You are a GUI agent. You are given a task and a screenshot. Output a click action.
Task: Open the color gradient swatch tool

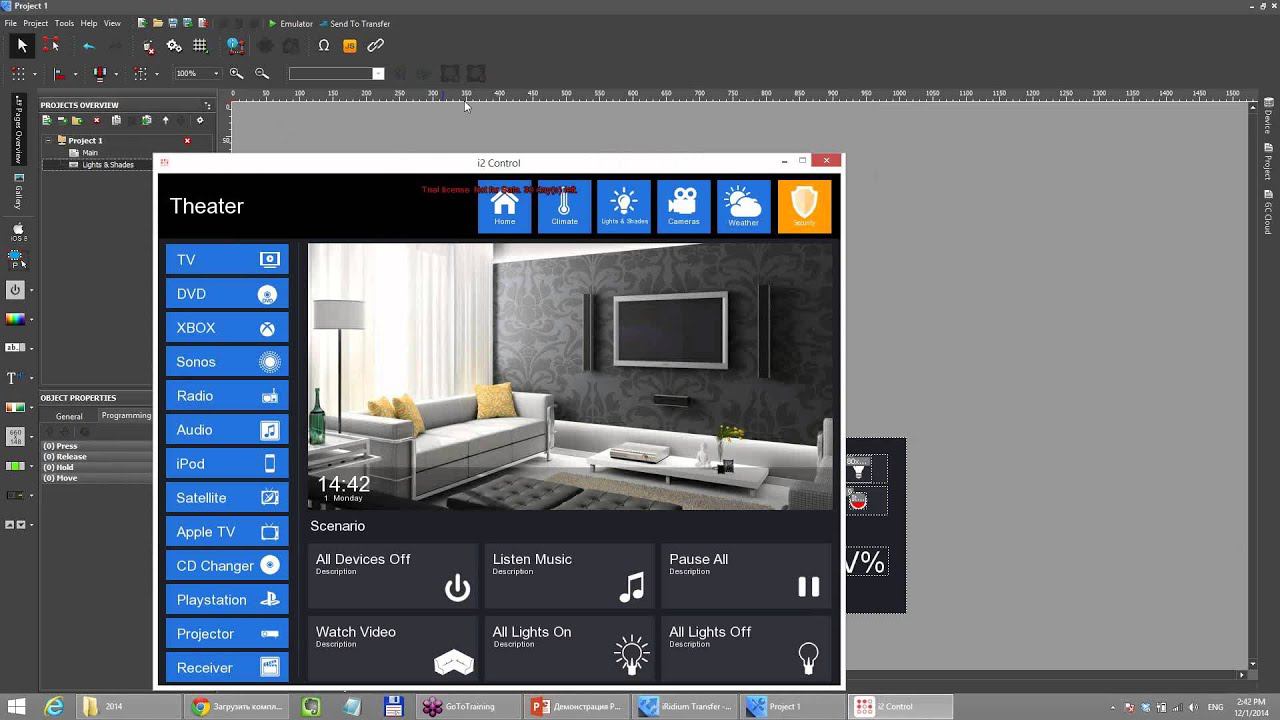point(15,320)
